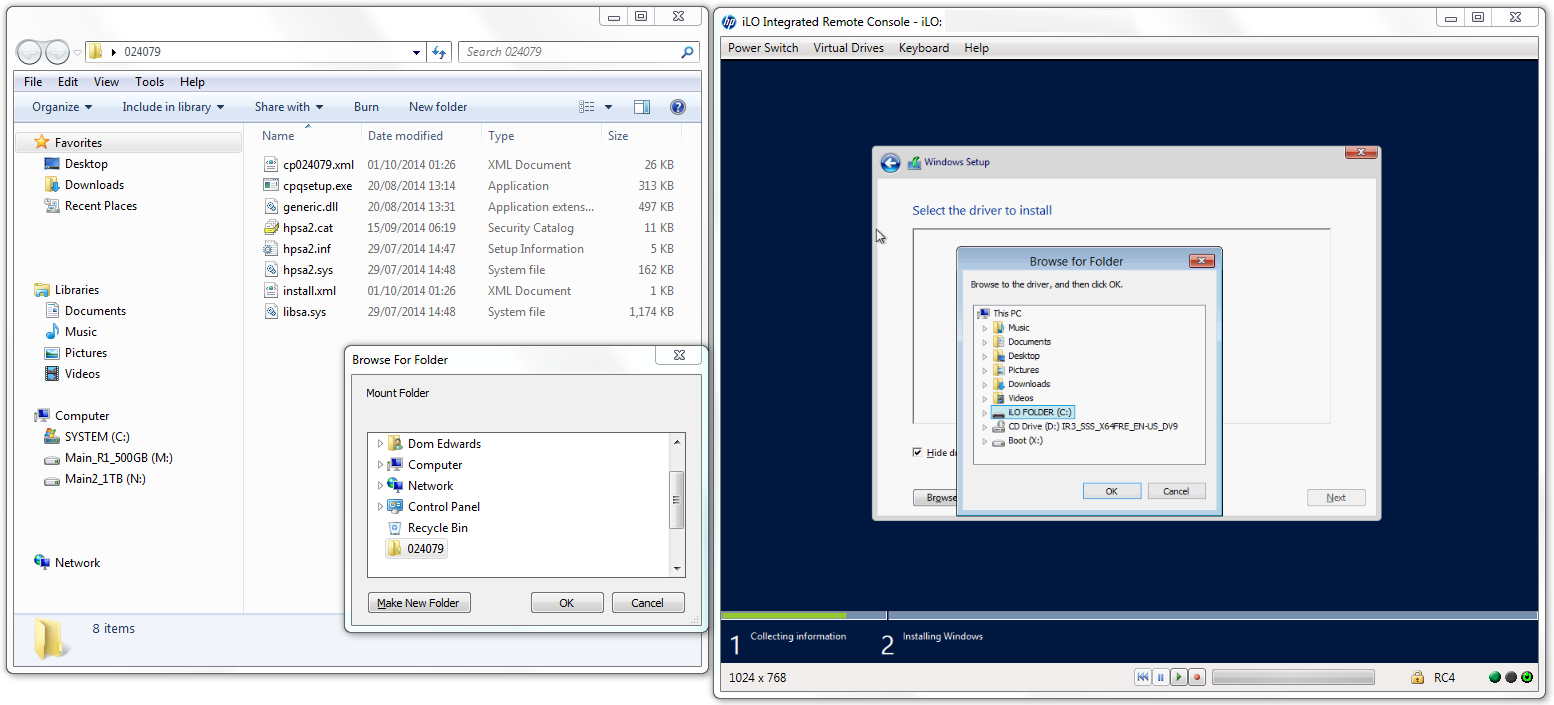Open the Explorer File menu
The width and height of the screenshot is (1554, 705).
[33, 82]
